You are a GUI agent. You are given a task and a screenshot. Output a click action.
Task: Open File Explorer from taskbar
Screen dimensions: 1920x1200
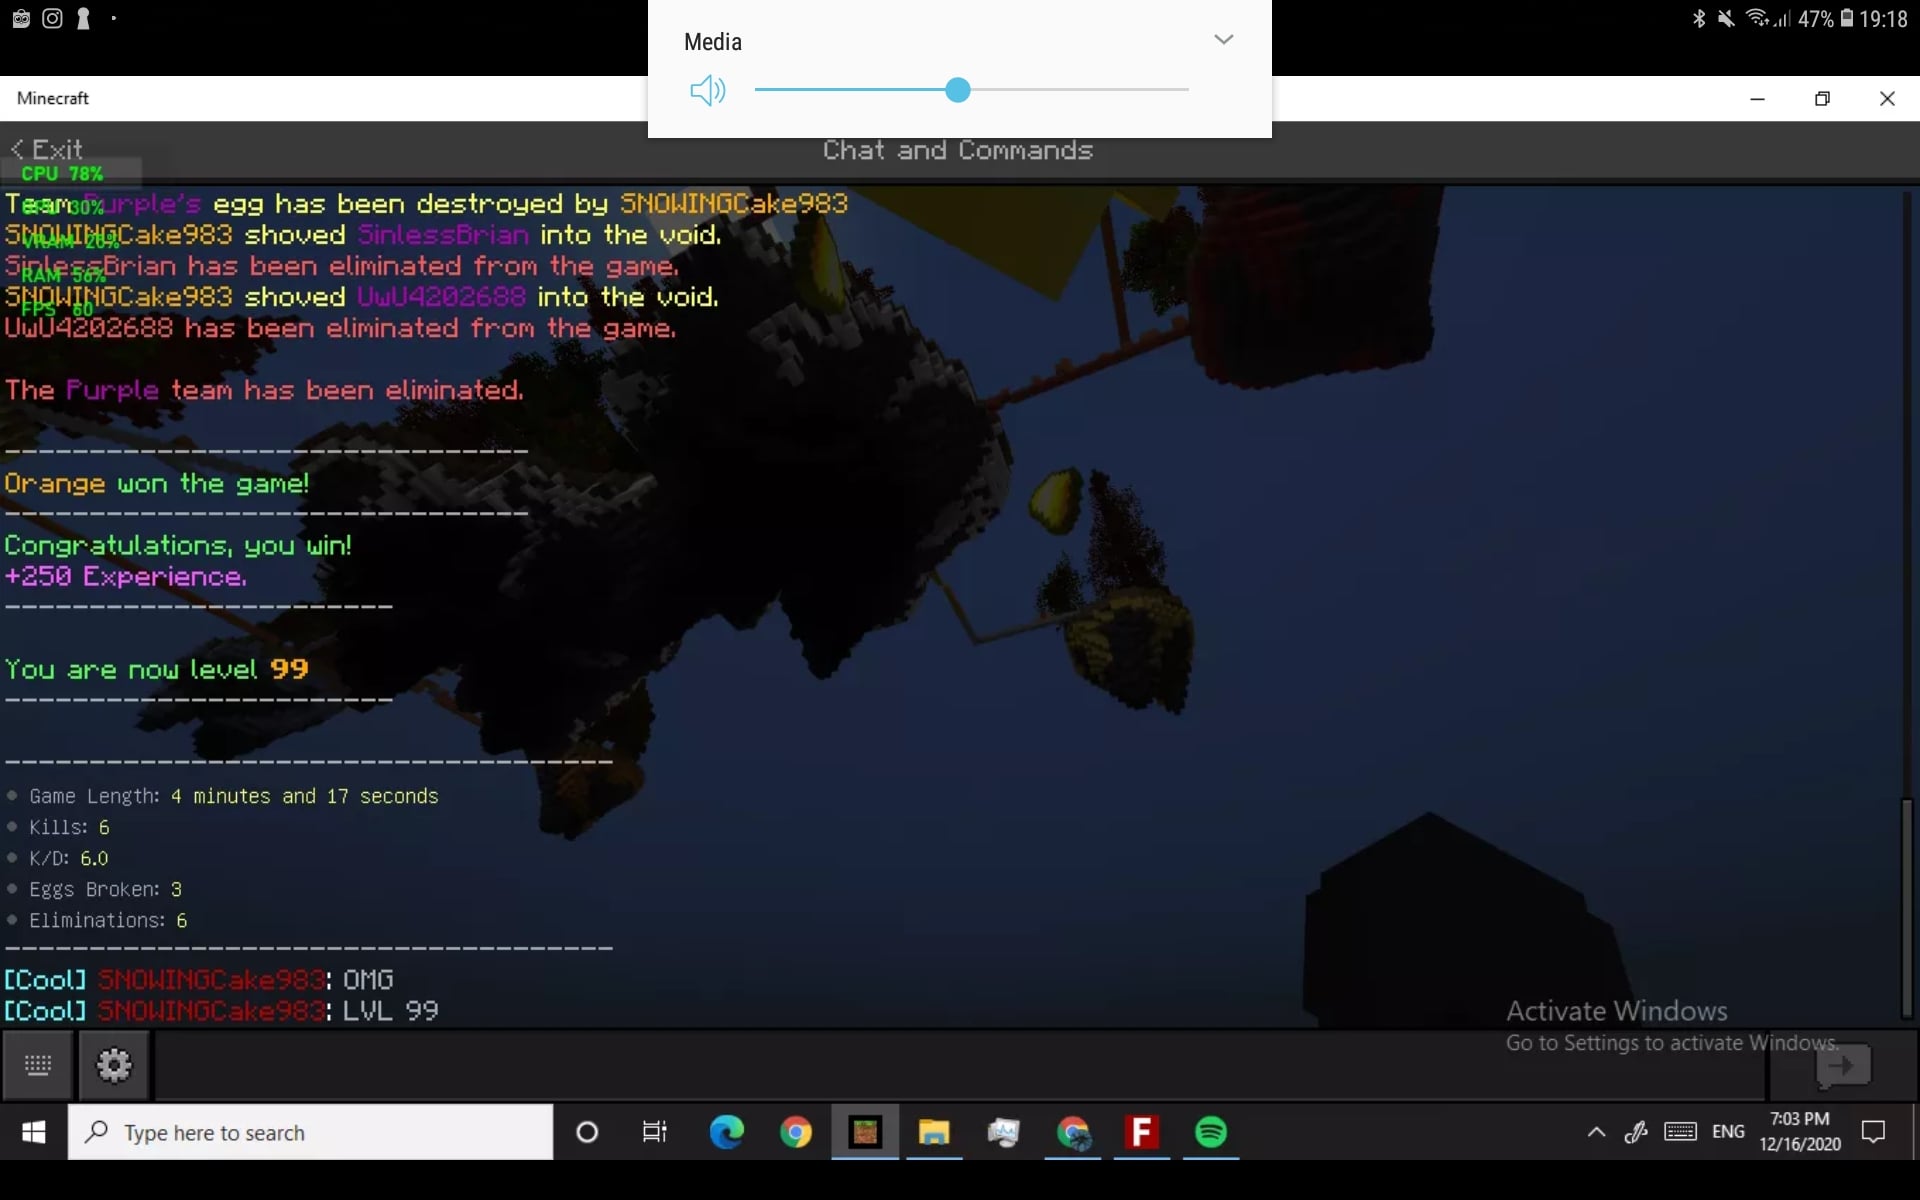click(x=934, y=1132)
